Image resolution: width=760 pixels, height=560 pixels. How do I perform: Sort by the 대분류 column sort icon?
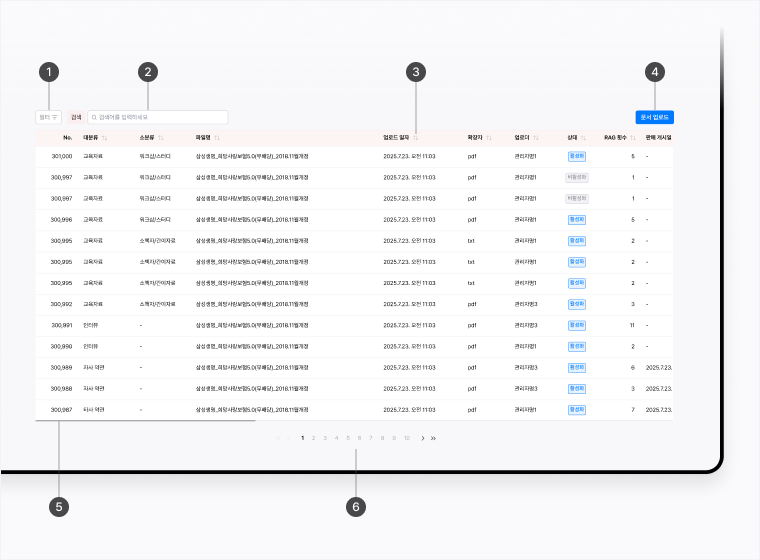click(104, 137)
